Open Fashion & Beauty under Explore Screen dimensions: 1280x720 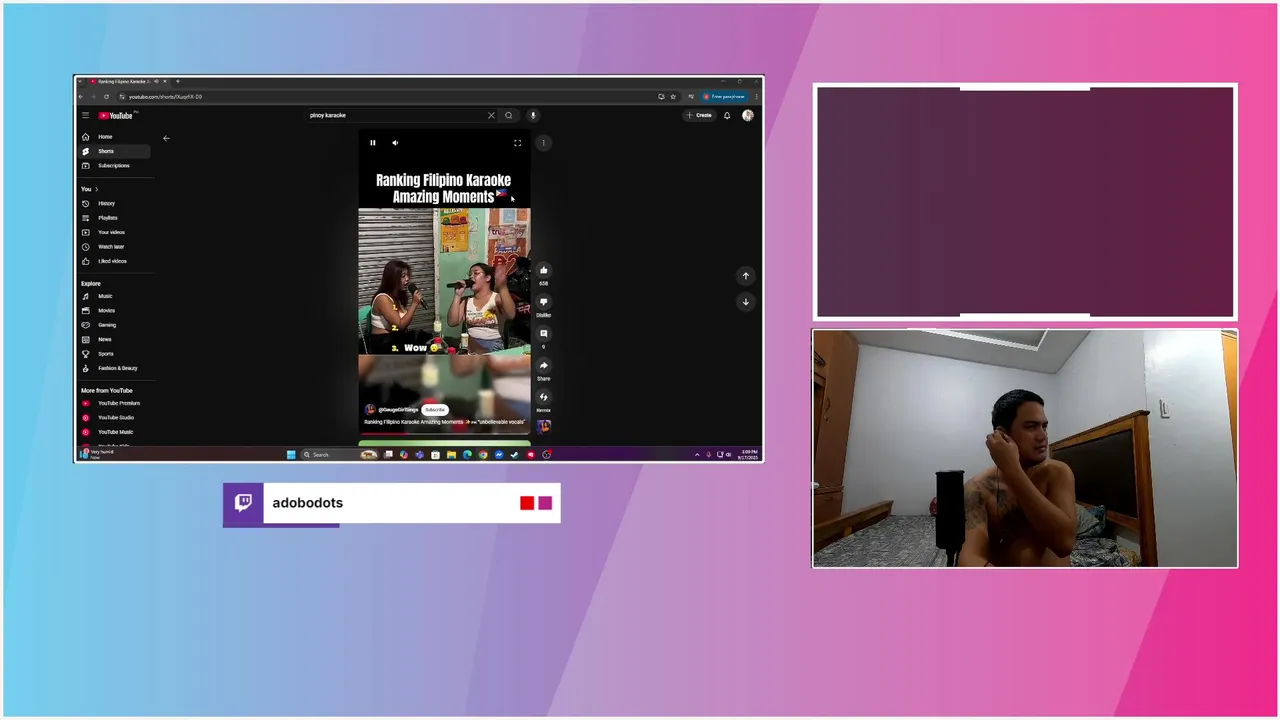click(114, 368)
